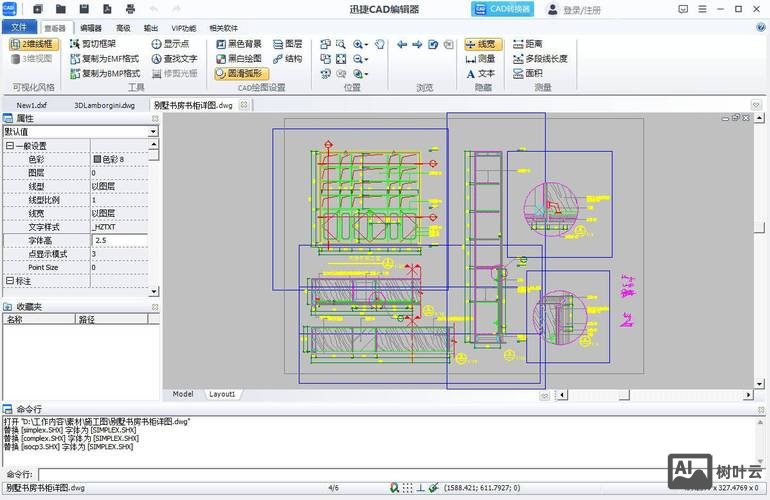Collapse the 一般设置 property group
This screenshot has height=500, width=770.
[10, 145]
